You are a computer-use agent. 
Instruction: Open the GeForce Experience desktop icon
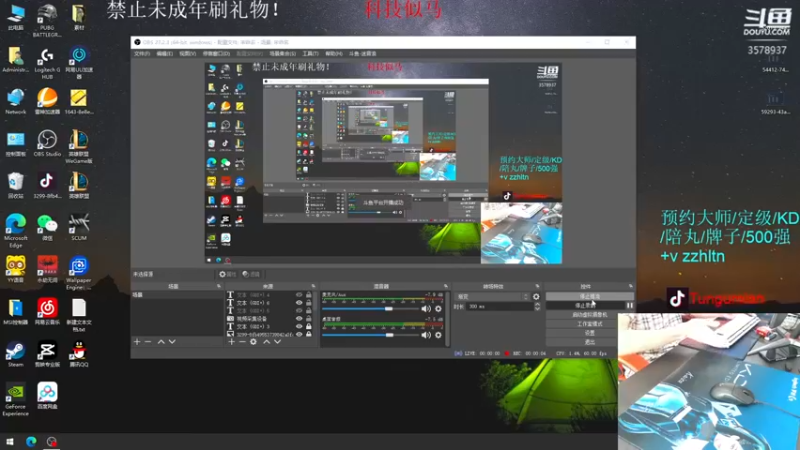point(15,399)
